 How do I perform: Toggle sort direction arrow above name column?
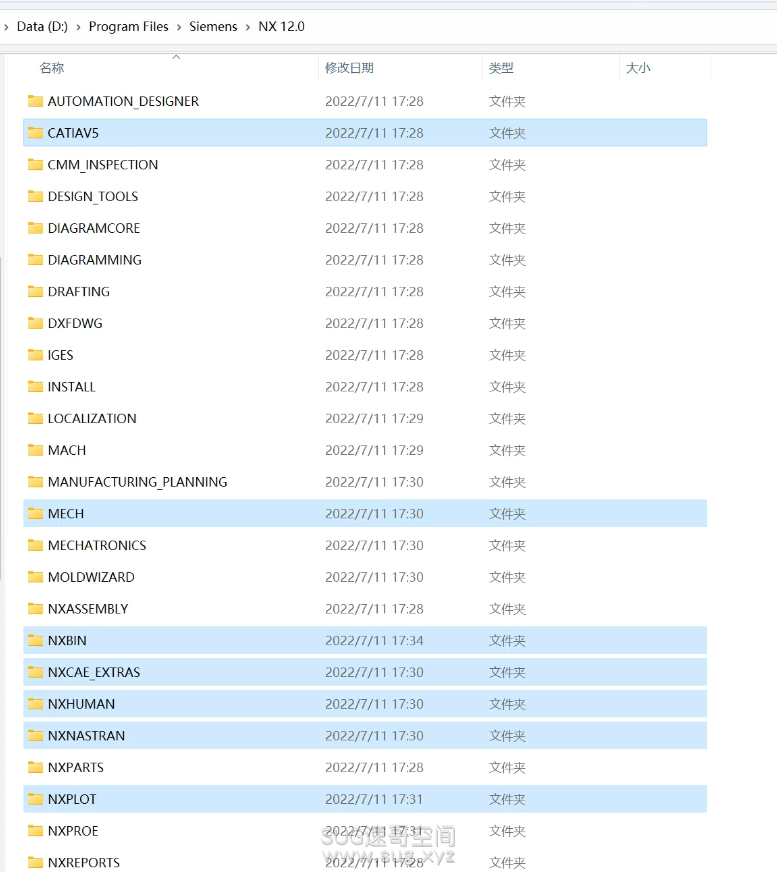pos(176,57)
